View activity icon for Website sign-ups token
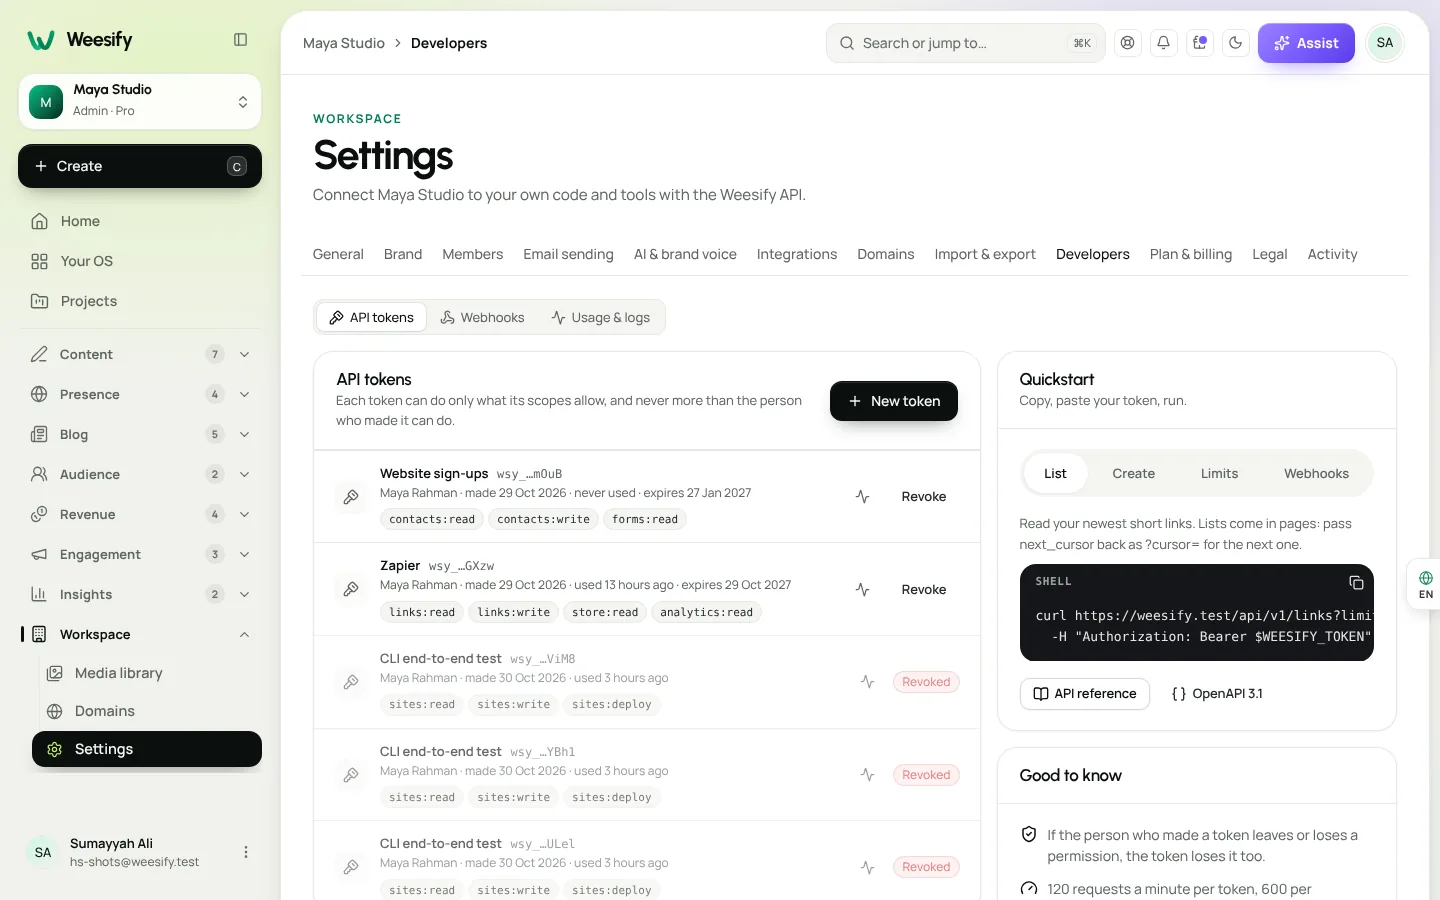Image resolution: width=1440 pixels, height=900 pixels. (x=862, y=497)
